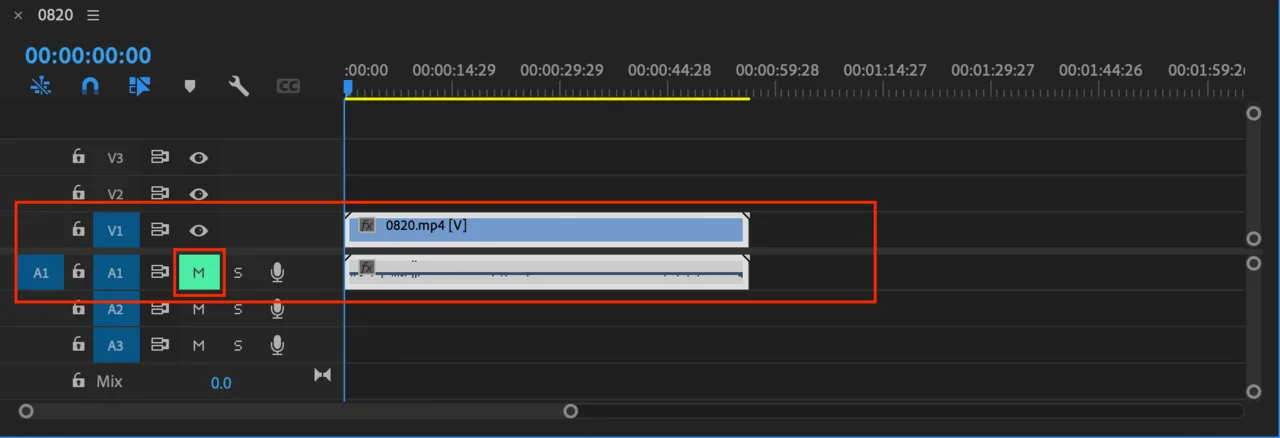Screen dimensions: 1280x438
Task: Click the blue playhead marker in ruler
Action: (x=348, y=88)
